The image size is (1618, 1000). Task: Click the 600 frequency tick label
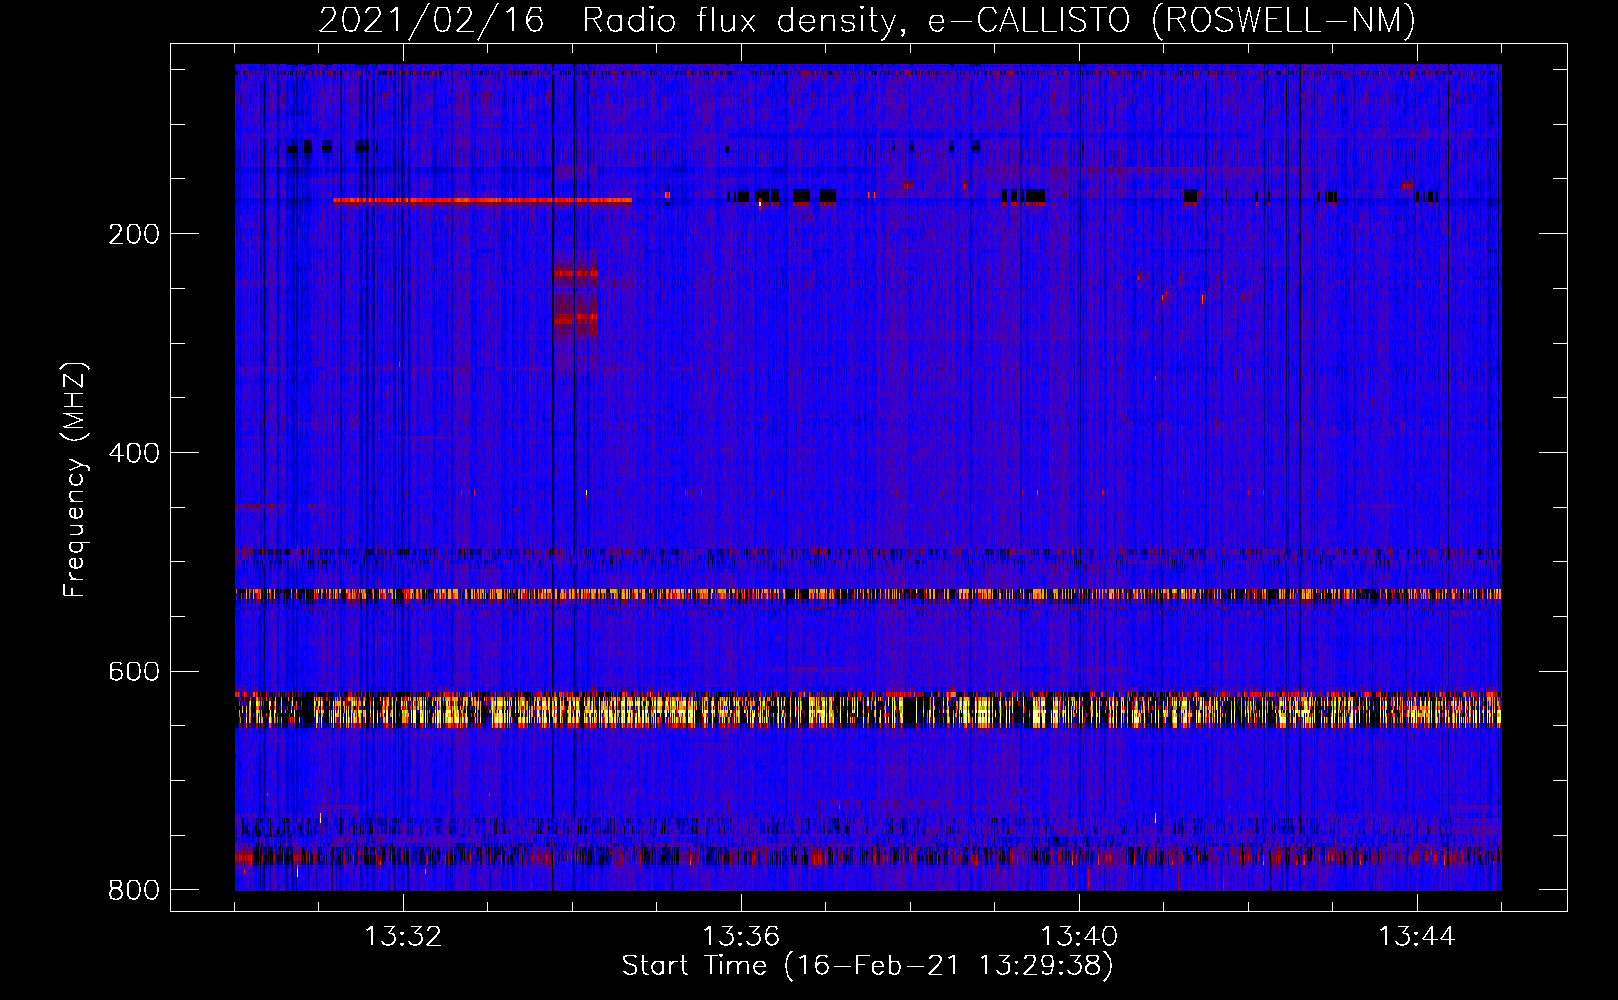point(134,672)
